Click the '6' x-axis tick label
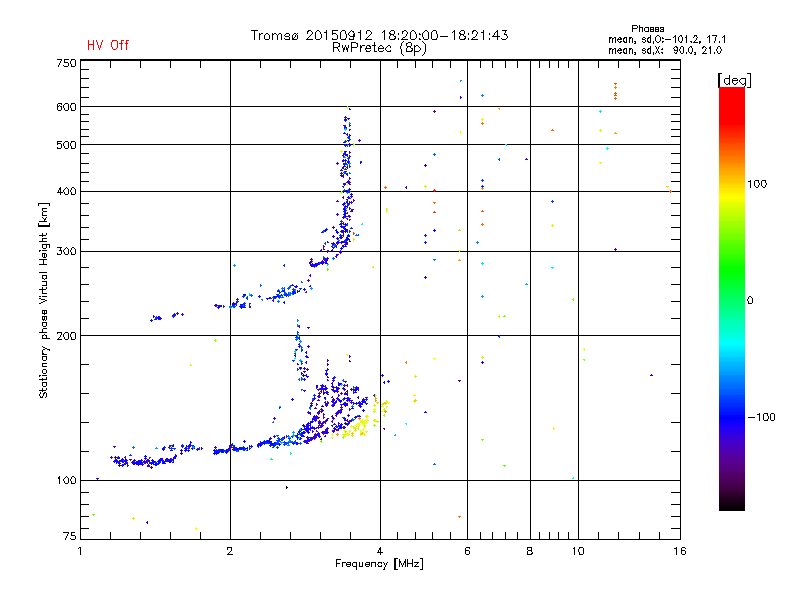 click(x=467, y=551)
